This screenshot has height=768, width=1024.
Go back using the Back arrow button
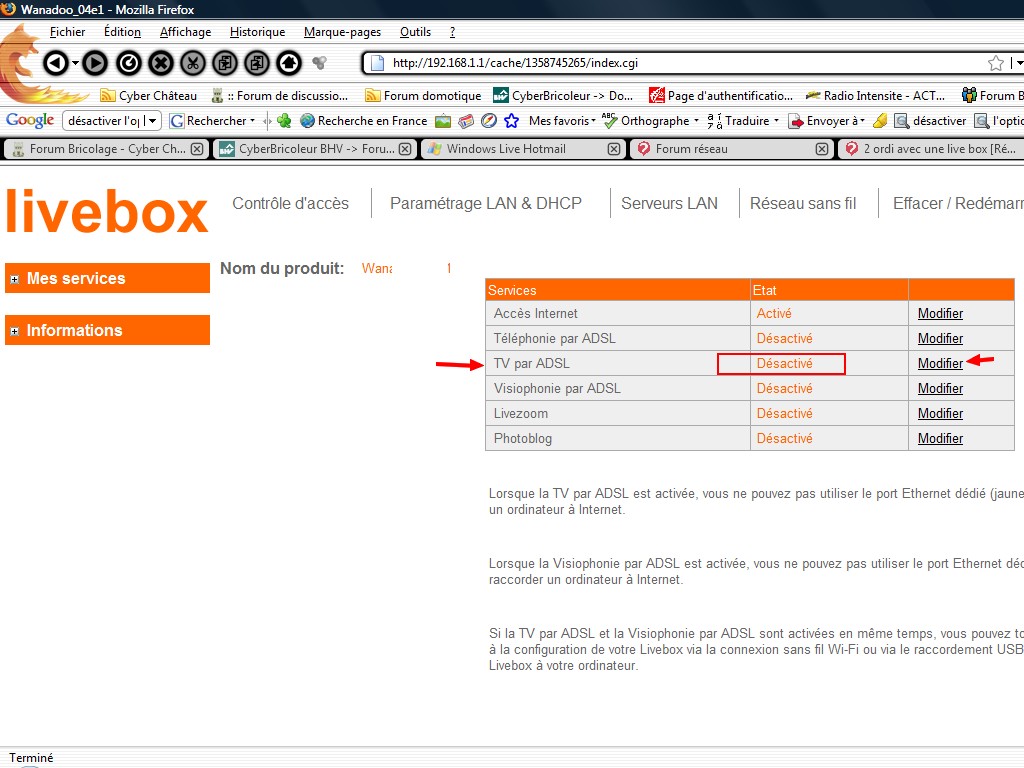click(x=56, y=63)
